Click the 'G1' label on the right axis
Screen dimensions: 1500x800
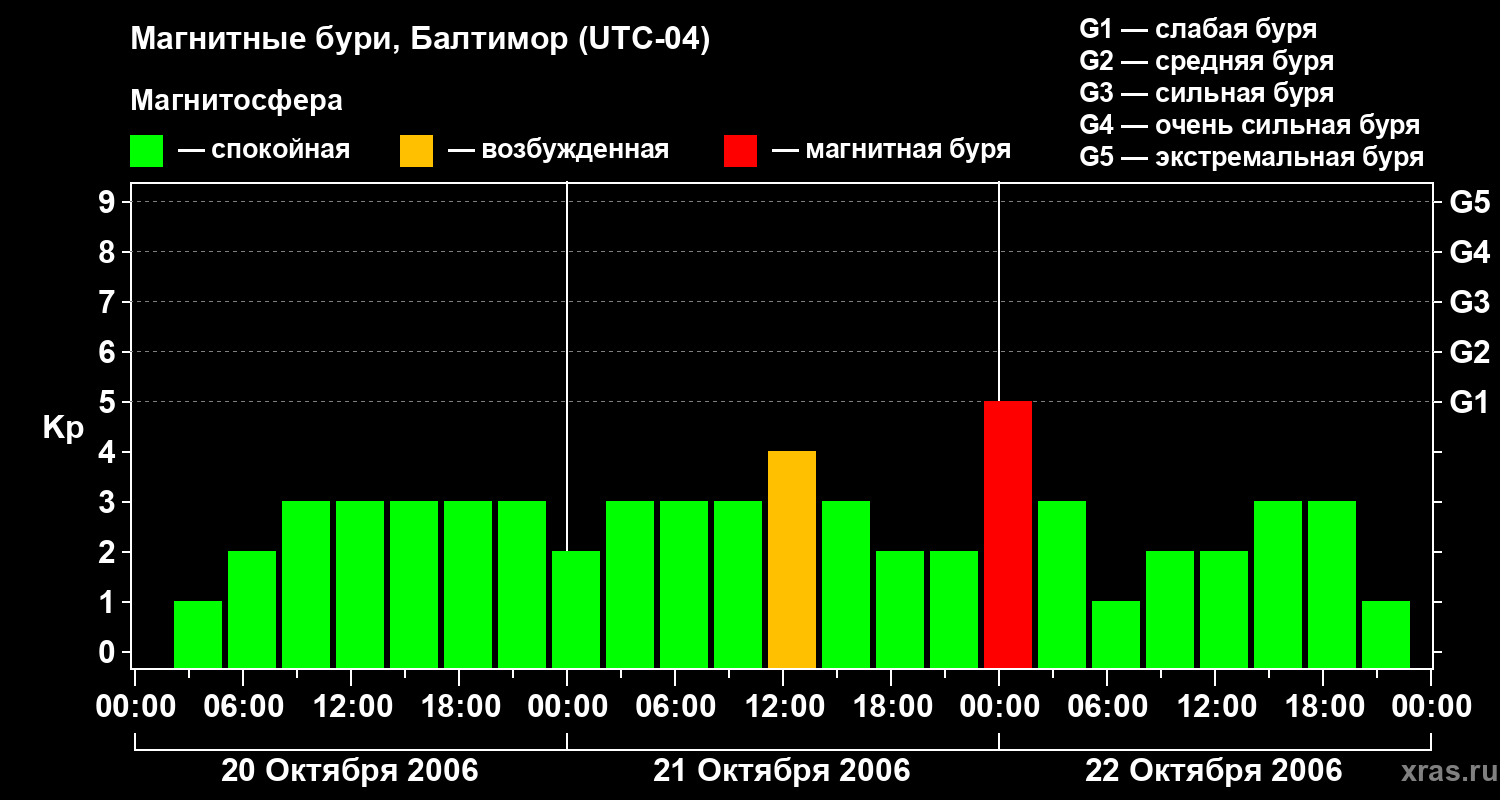coord(1469,402)
